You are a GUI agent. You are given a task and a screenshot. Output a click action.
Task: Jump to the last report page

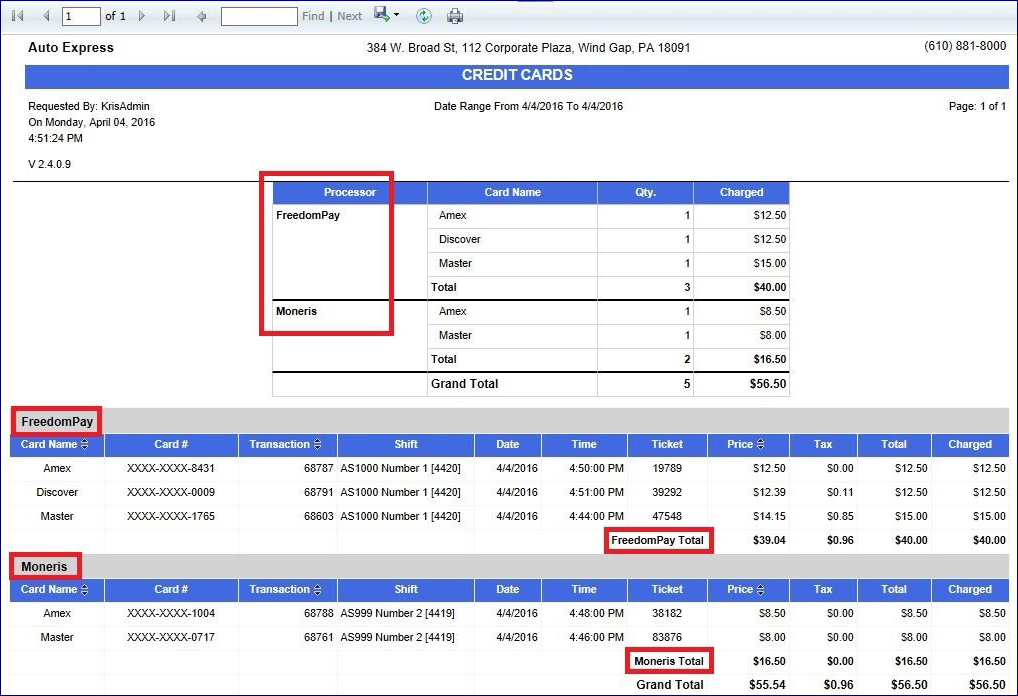pyautogui.click(x=169, y=16)
